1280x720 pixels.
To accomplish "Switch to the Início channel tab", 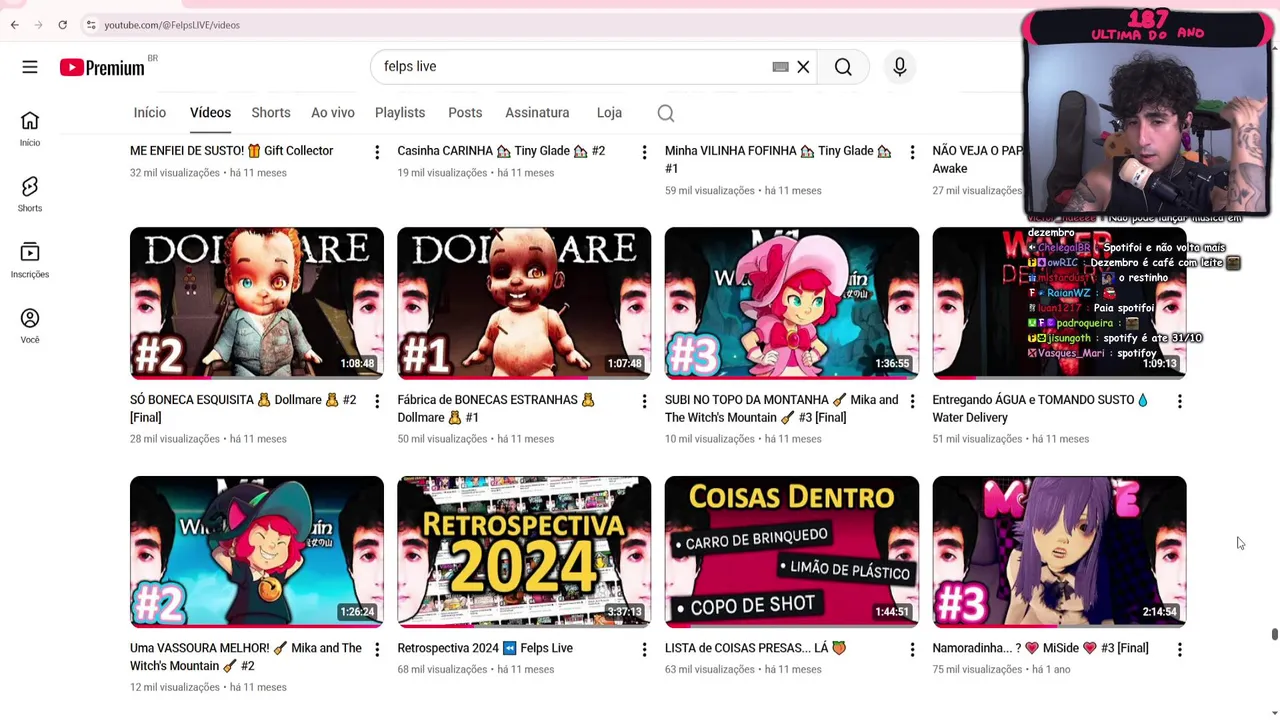I will (x=150, y=113).
